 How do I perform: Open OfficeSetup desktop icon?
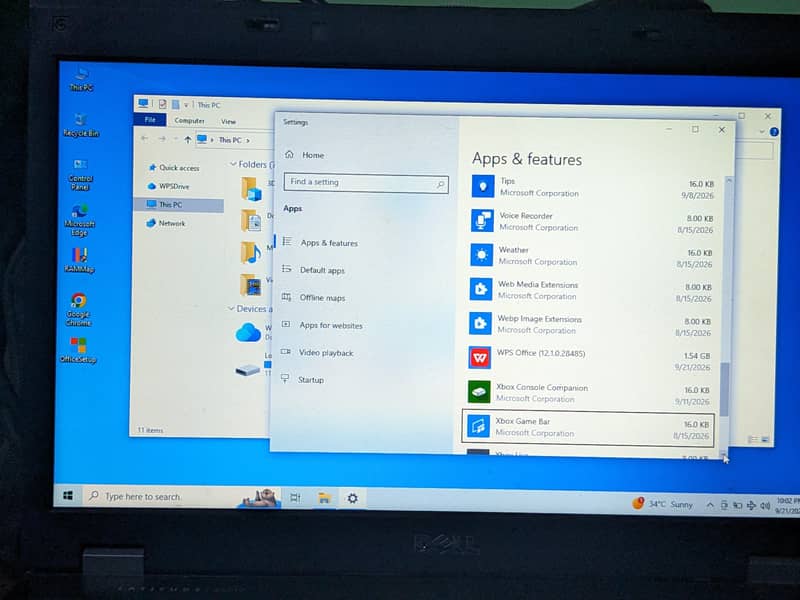(x=78, y=349)
